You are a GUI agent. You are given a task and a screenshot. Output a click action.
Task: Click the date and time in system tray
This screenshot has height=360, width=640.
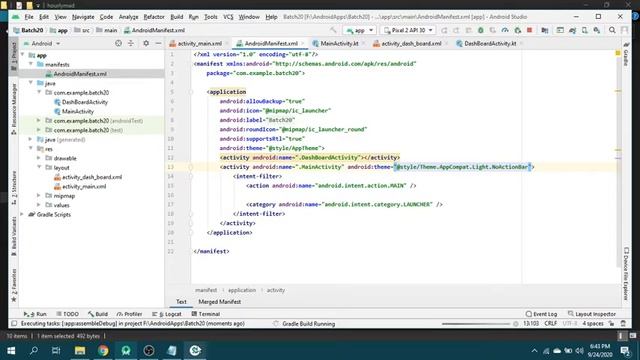[x=600, y=351]
